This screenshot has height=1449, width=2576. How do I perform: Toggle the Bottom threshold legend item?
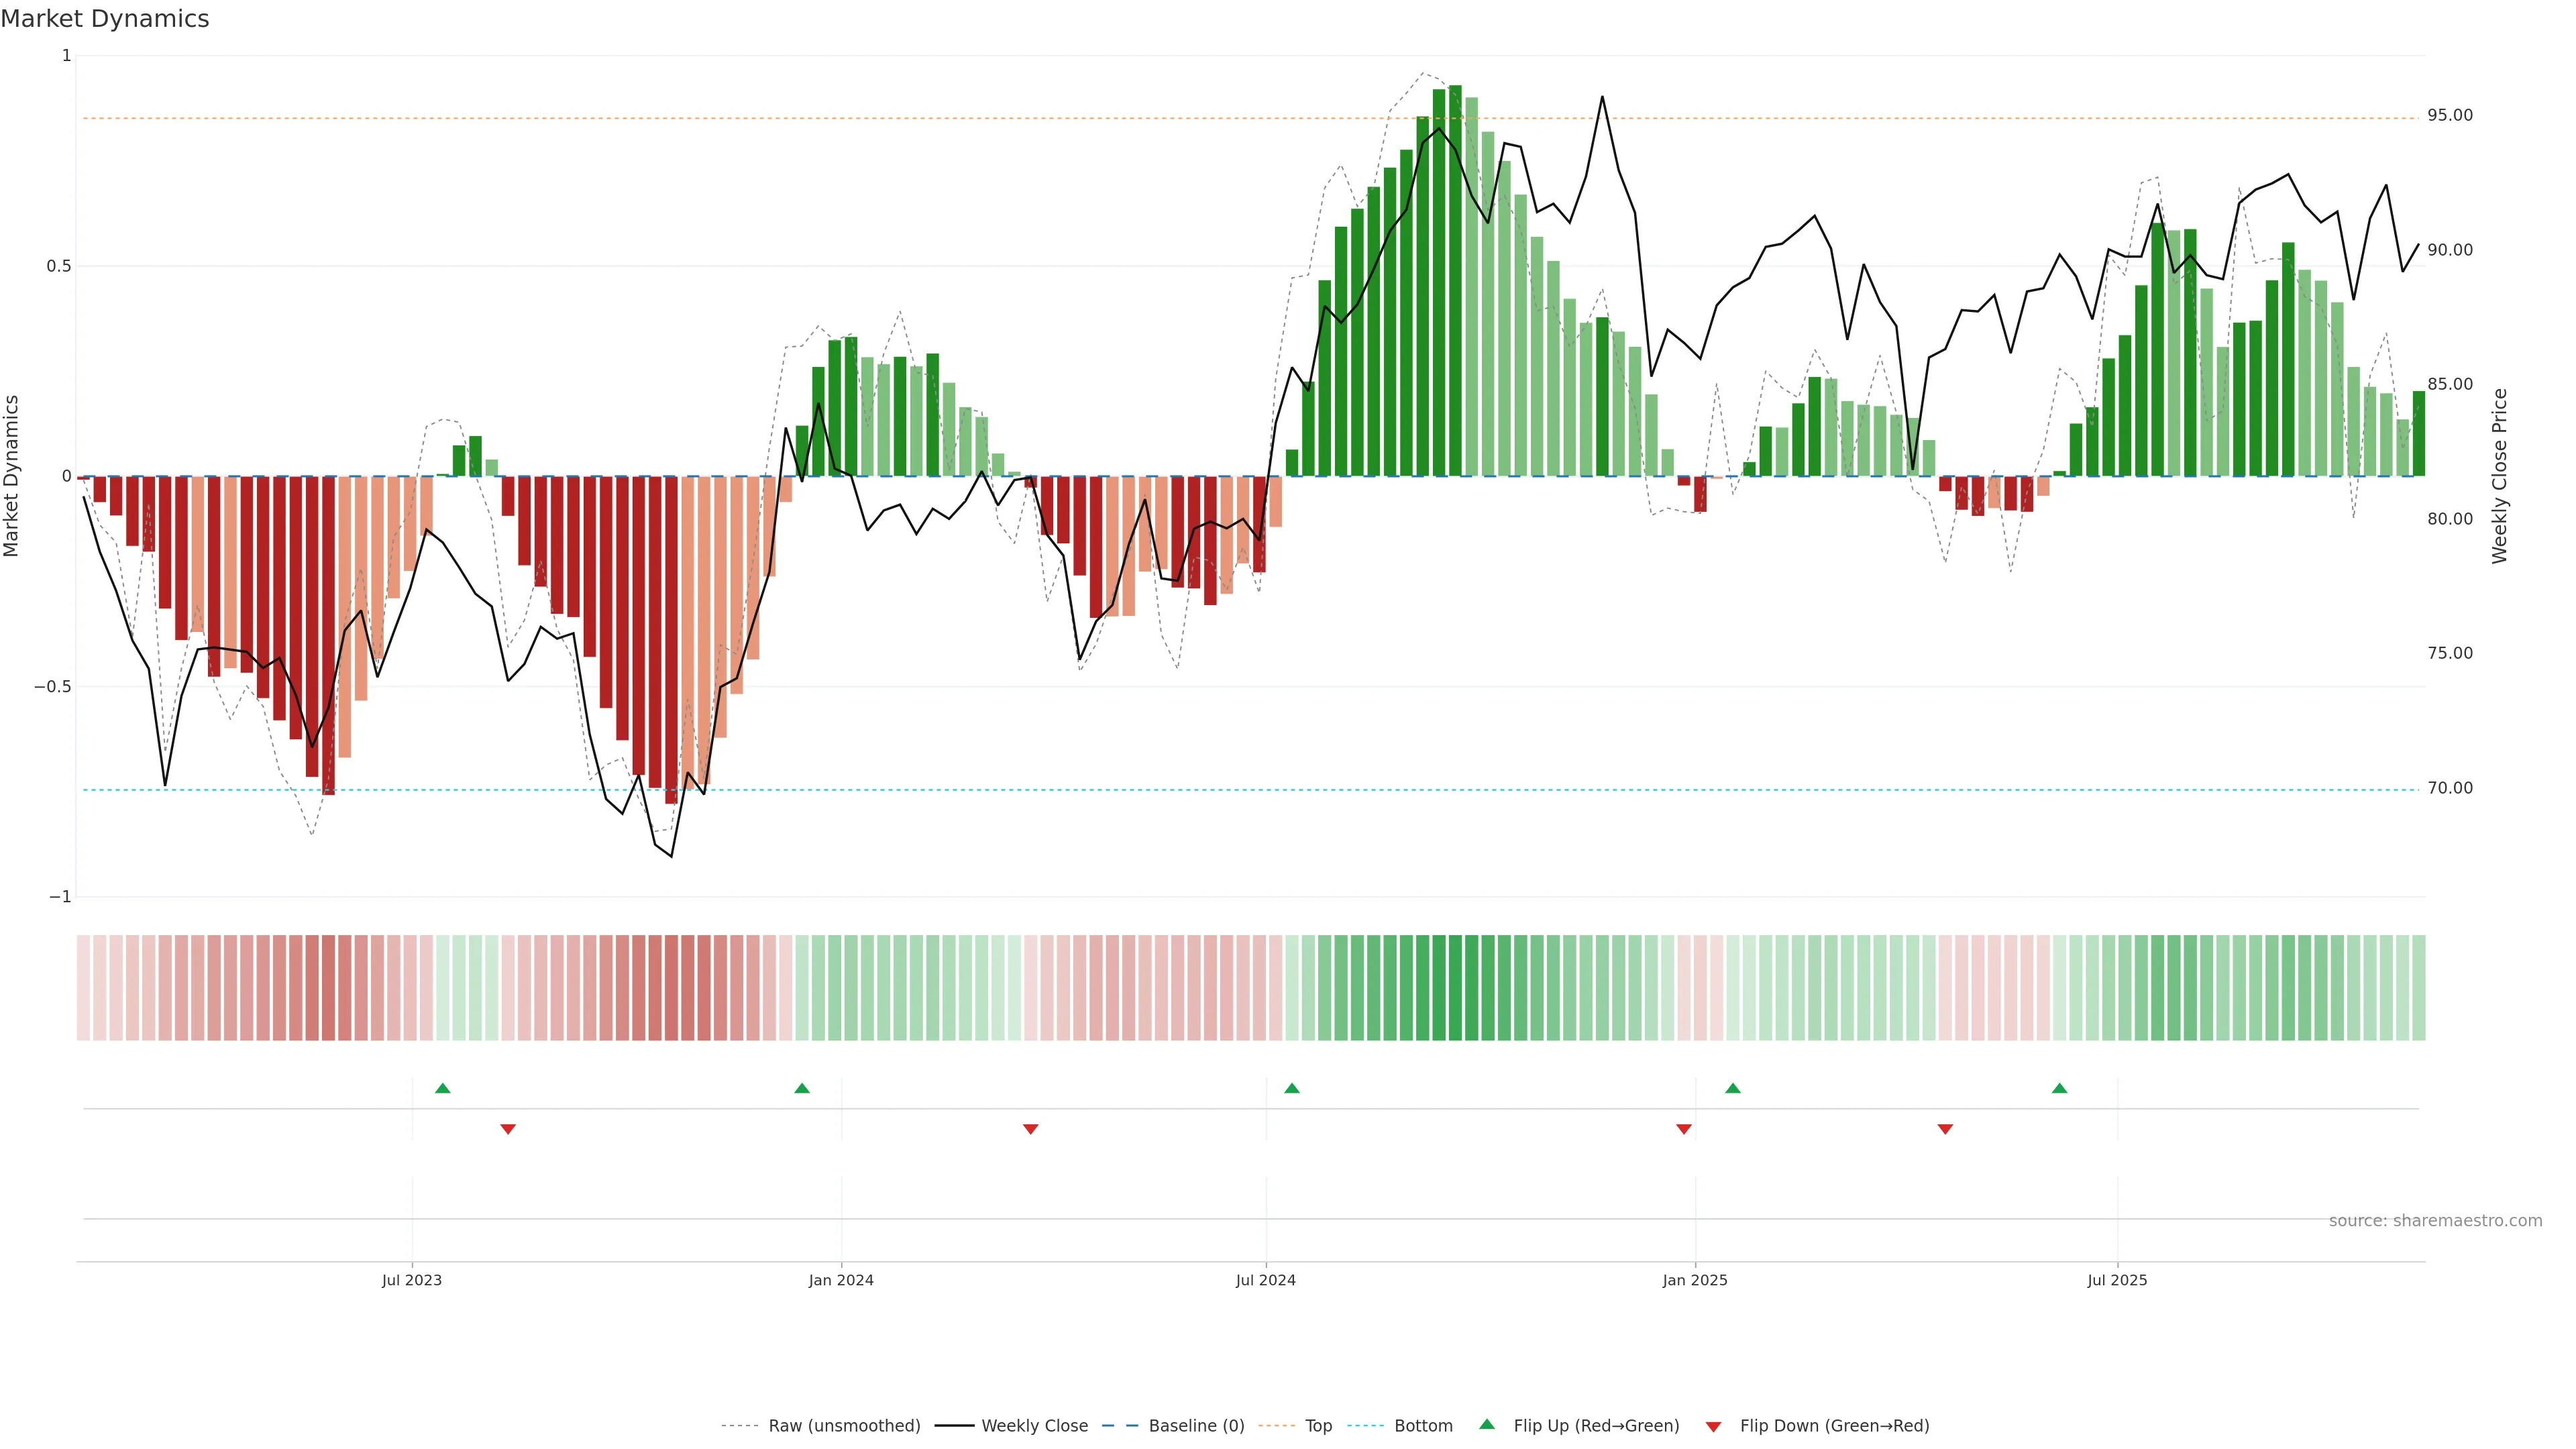coord(1423,1426)
